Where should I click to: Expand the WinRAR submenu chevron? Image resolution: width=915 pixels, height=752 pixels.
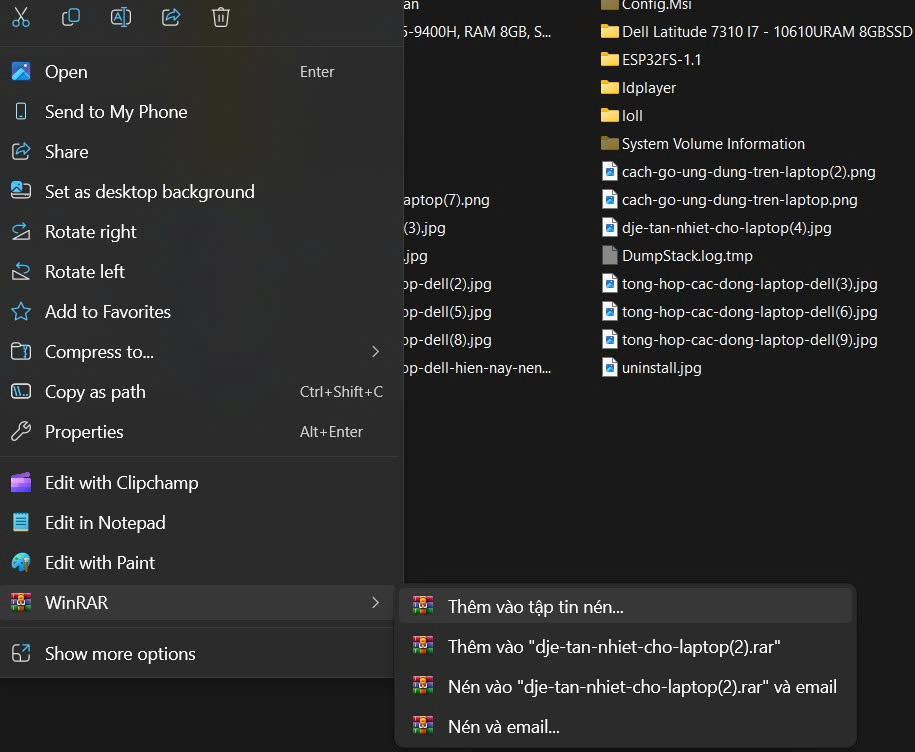[x=376, y=603]
